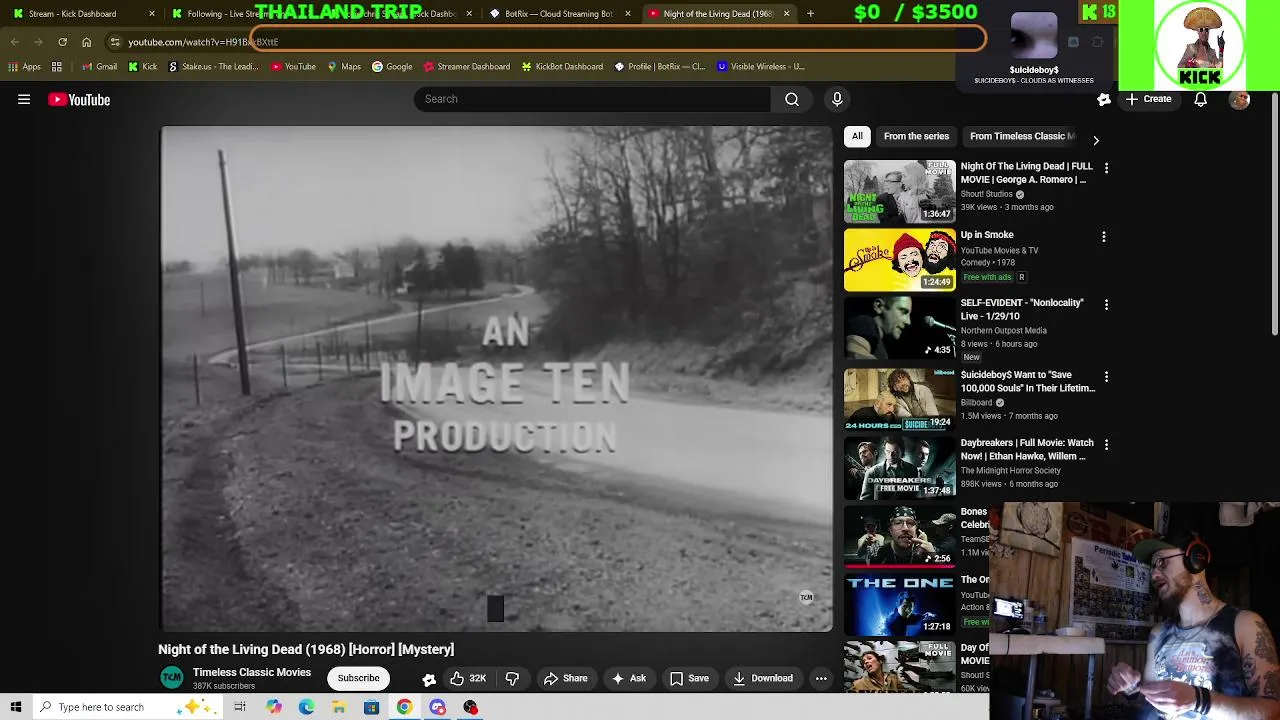1280x720 pixels.
Task: Close Stream - Kick Dashboard tab
Action: (152, 14)
